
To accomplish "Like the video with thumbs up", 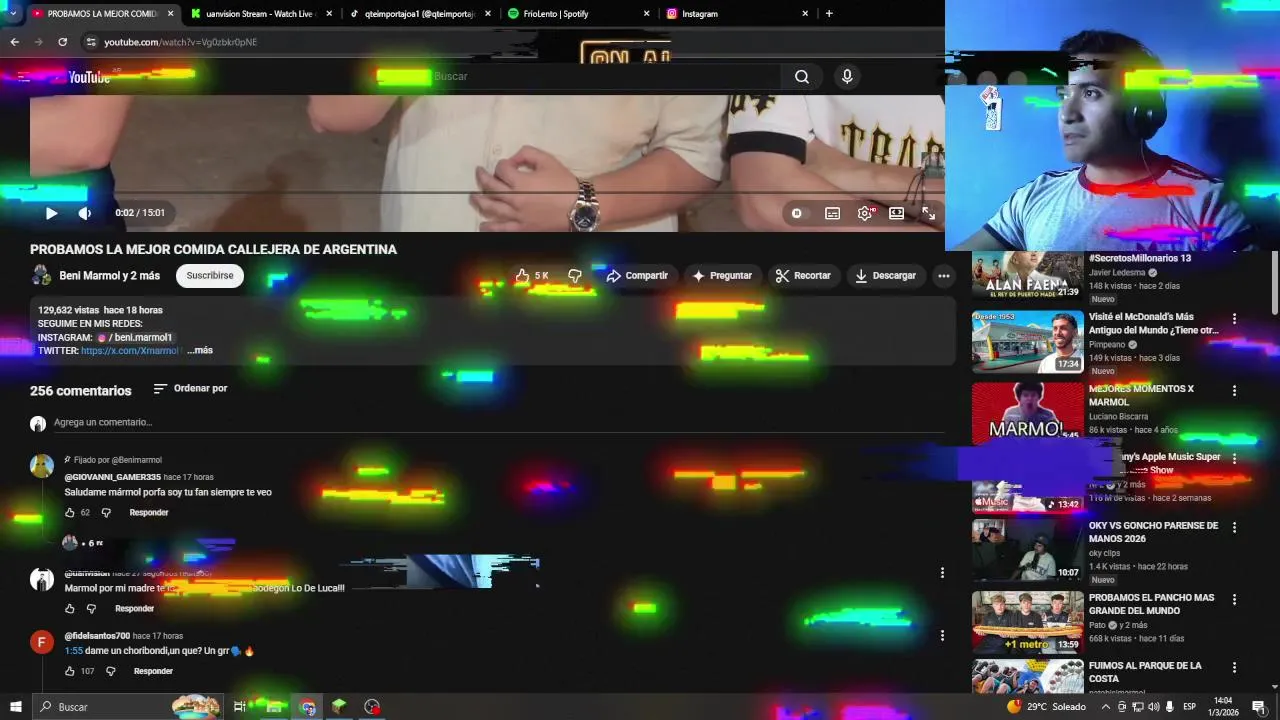I will pos(531,276).
